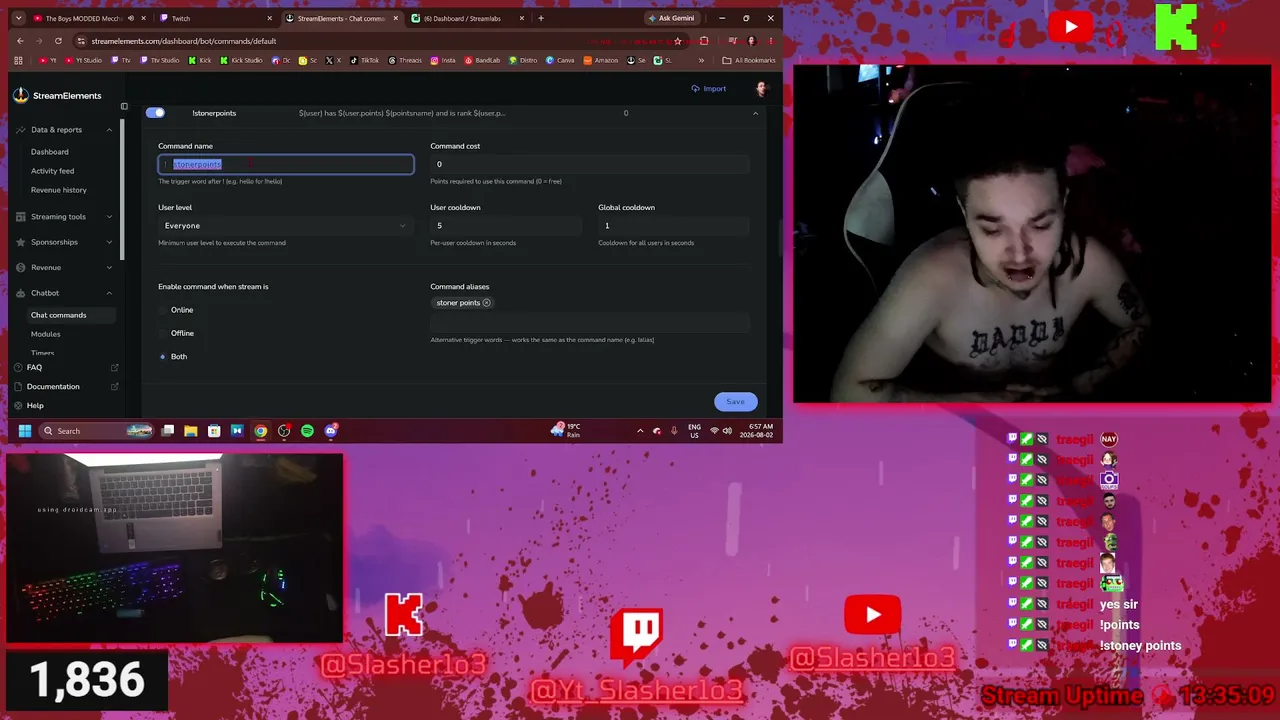The image size is (1280, 720).
Task: Show more bookmarks with the overflow chevron
Action: pos(701,60)
